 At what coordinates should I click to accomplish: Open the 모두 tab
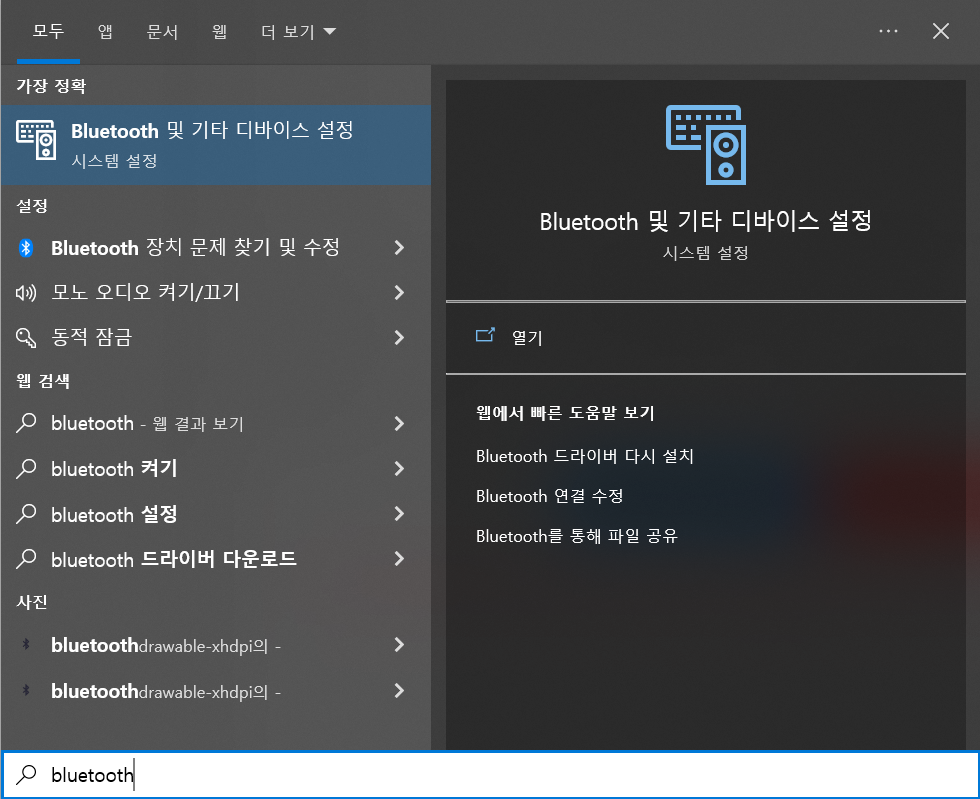coord(48,31)
